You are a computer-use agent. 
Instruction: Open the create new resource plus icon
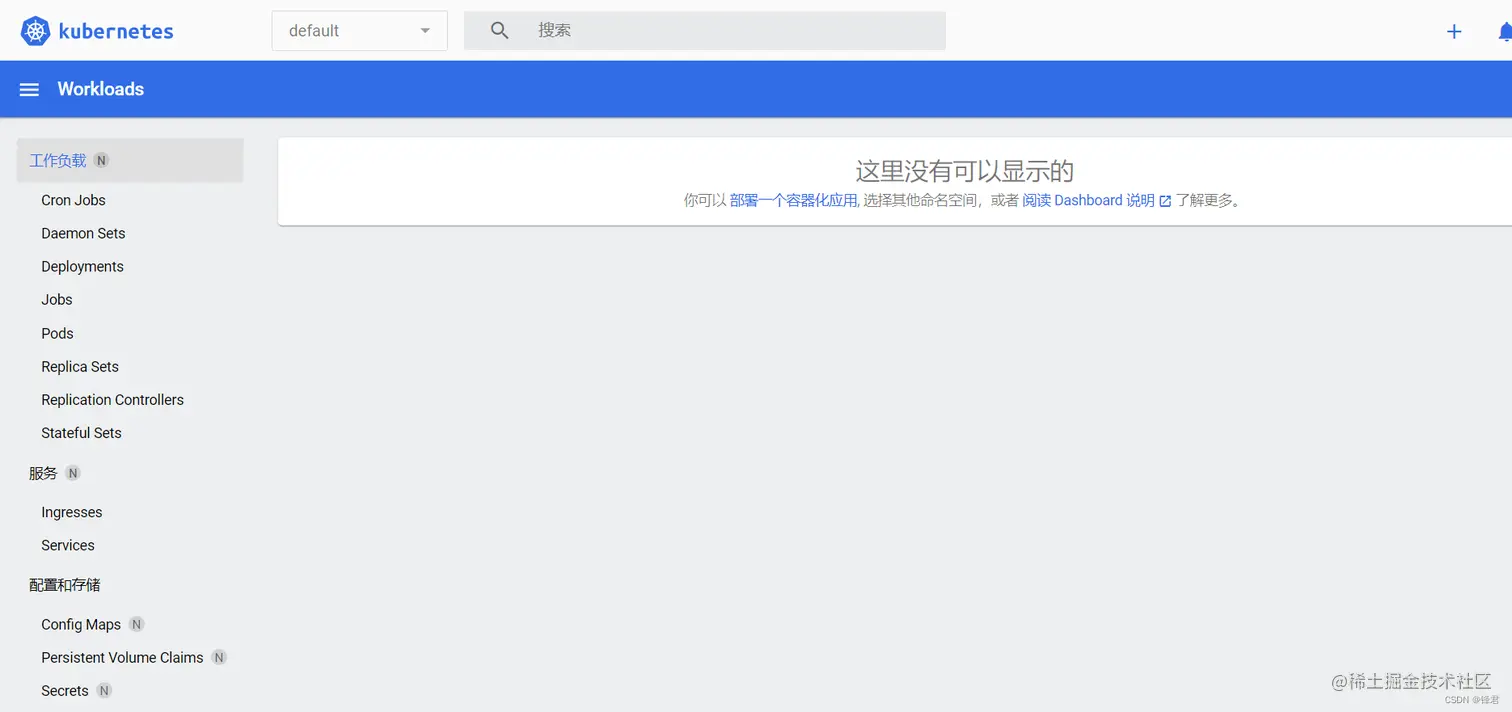pyautogui.click(x=1453, y=30)
